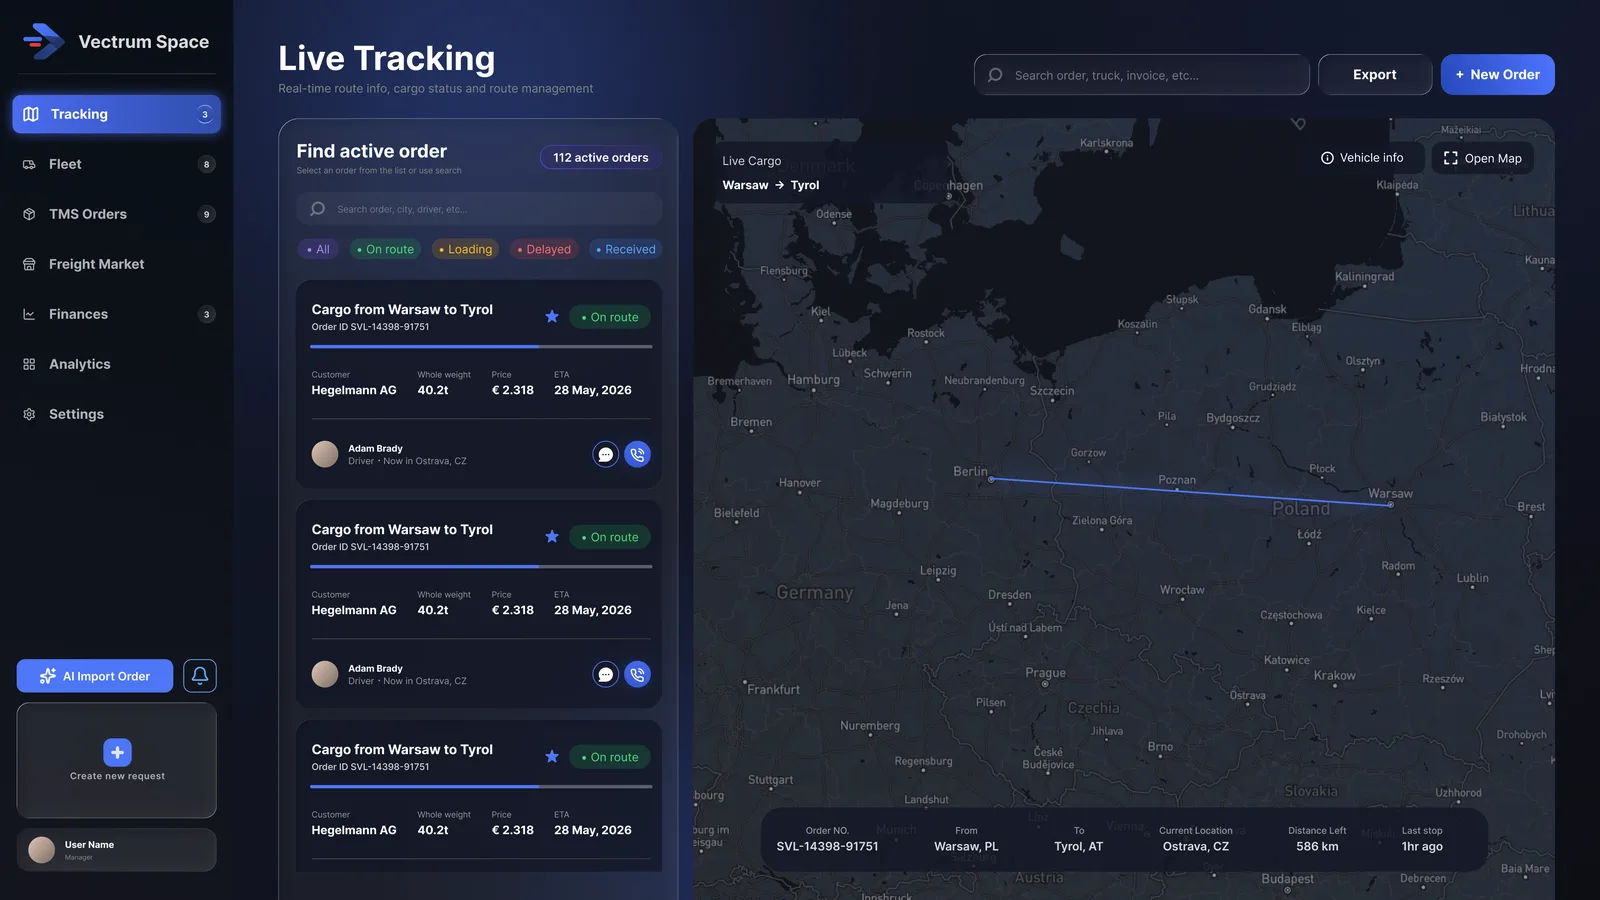Toggle favorite star on the second cargo card

pos(552,537)
